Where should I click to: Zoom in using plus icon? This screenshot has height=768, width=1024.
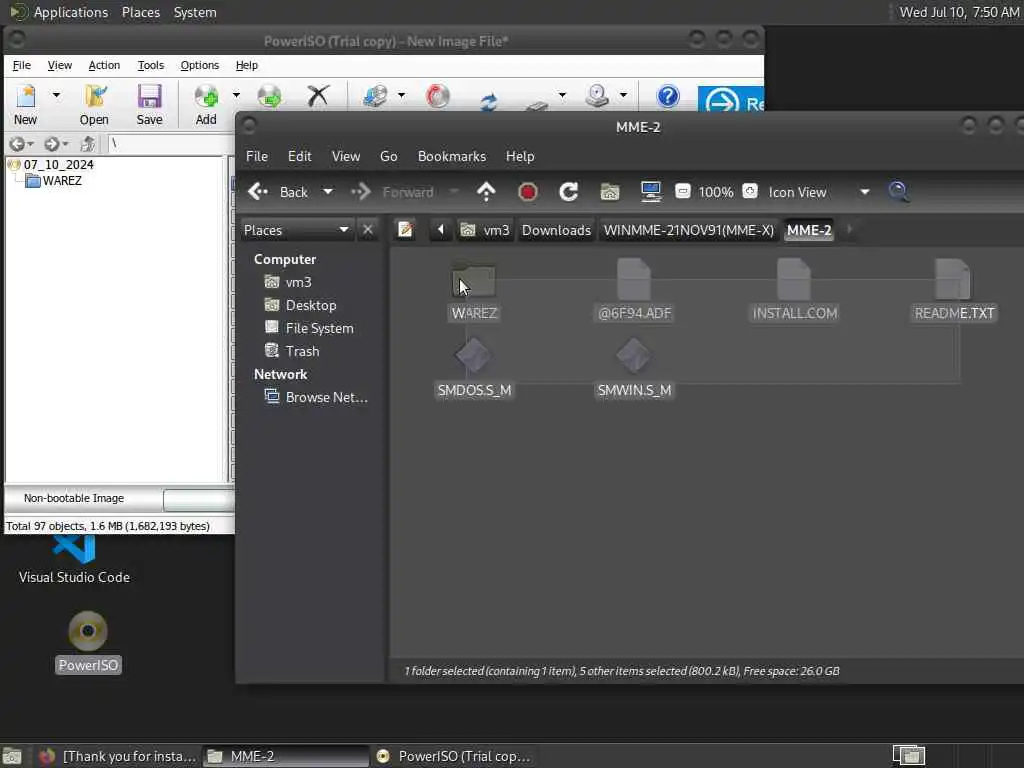pos(750,191)
